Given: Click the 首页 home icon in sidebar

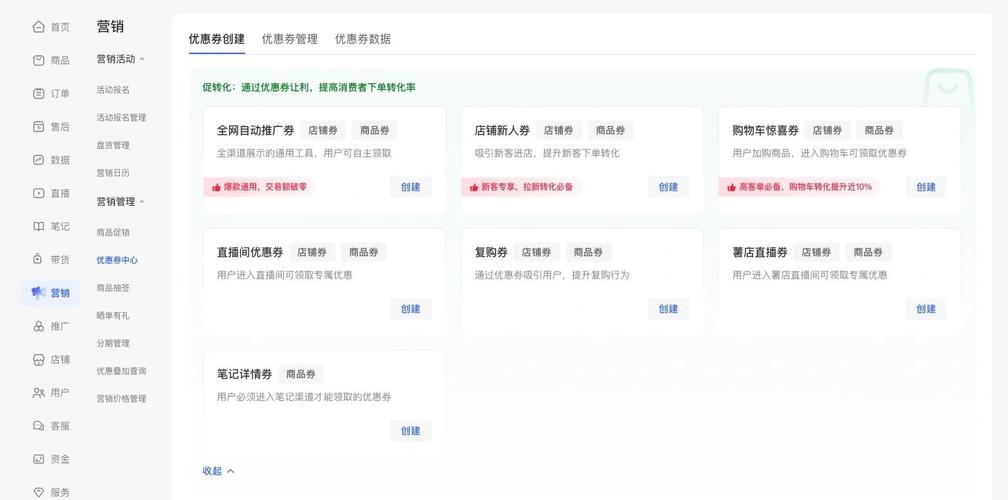Looking at the screenshot, I should point(39,27).
